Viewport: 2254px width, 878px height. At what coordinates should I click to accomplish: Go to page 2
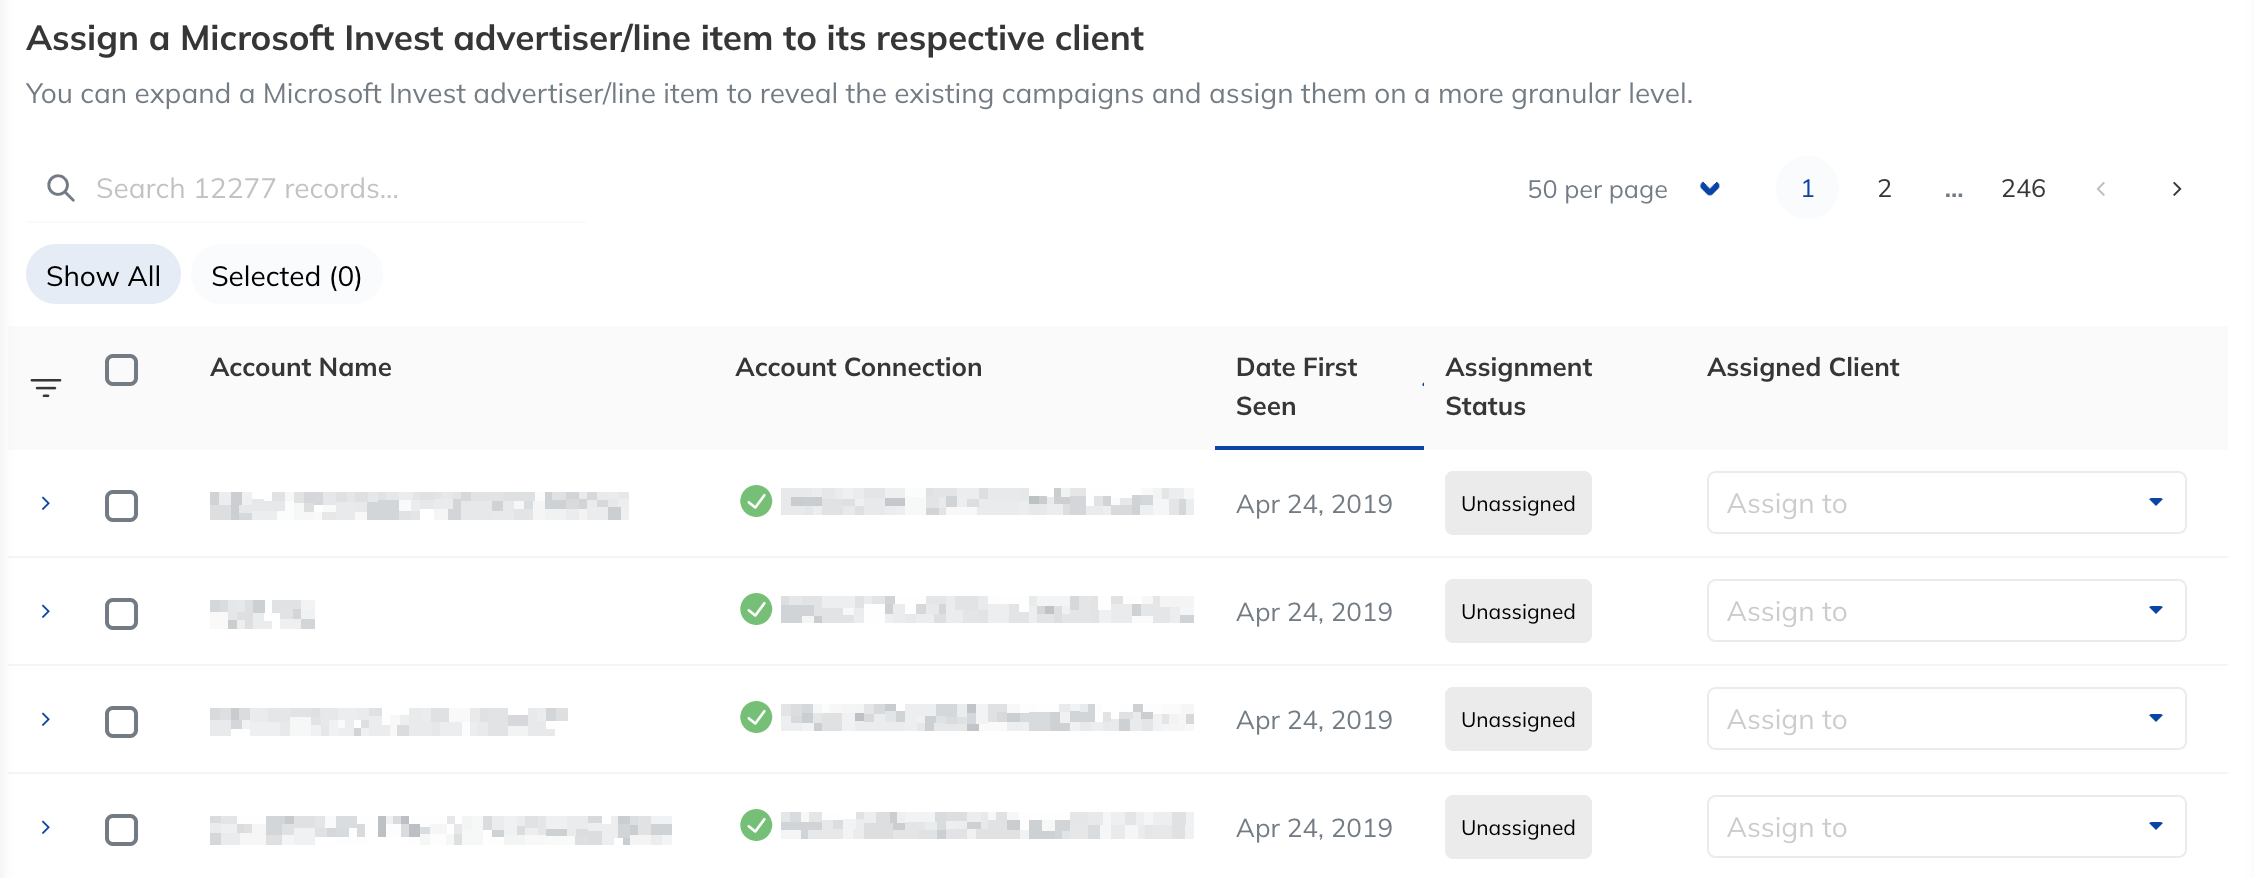tap(1884, 188)
